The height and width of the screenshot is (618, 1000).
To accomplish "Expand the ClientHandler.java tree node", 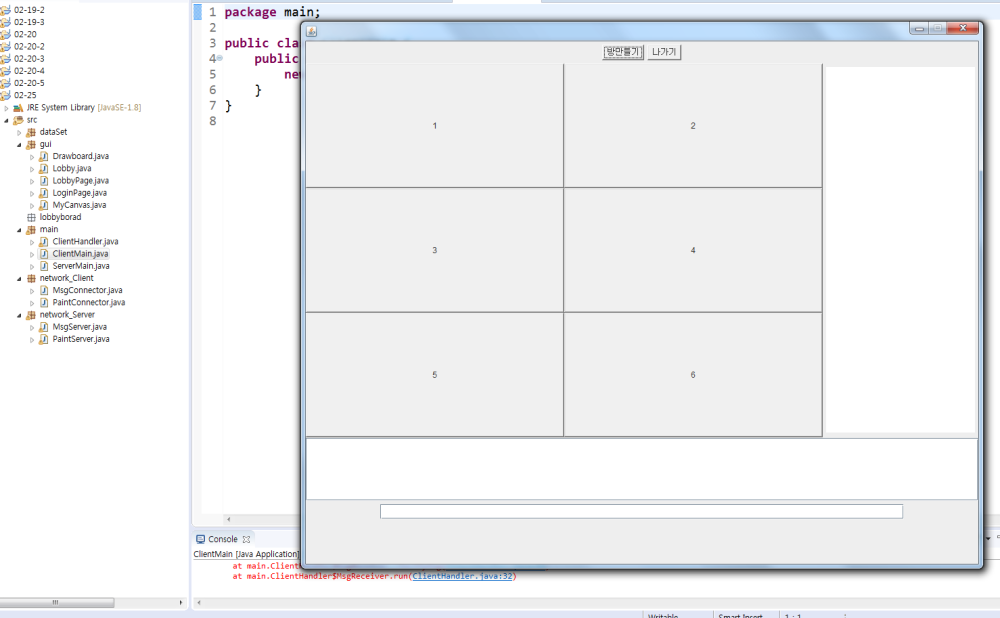I will coord(32,241).
